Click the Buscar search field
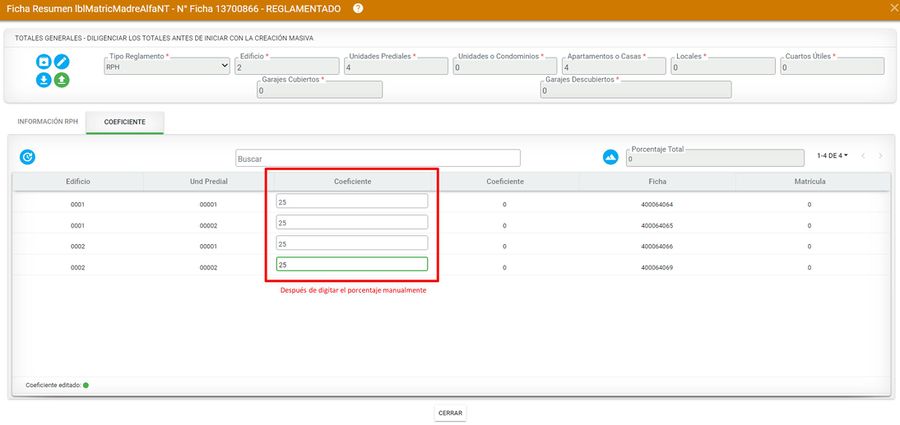Viewport: 900px width, 425px height. click(378, 158)
